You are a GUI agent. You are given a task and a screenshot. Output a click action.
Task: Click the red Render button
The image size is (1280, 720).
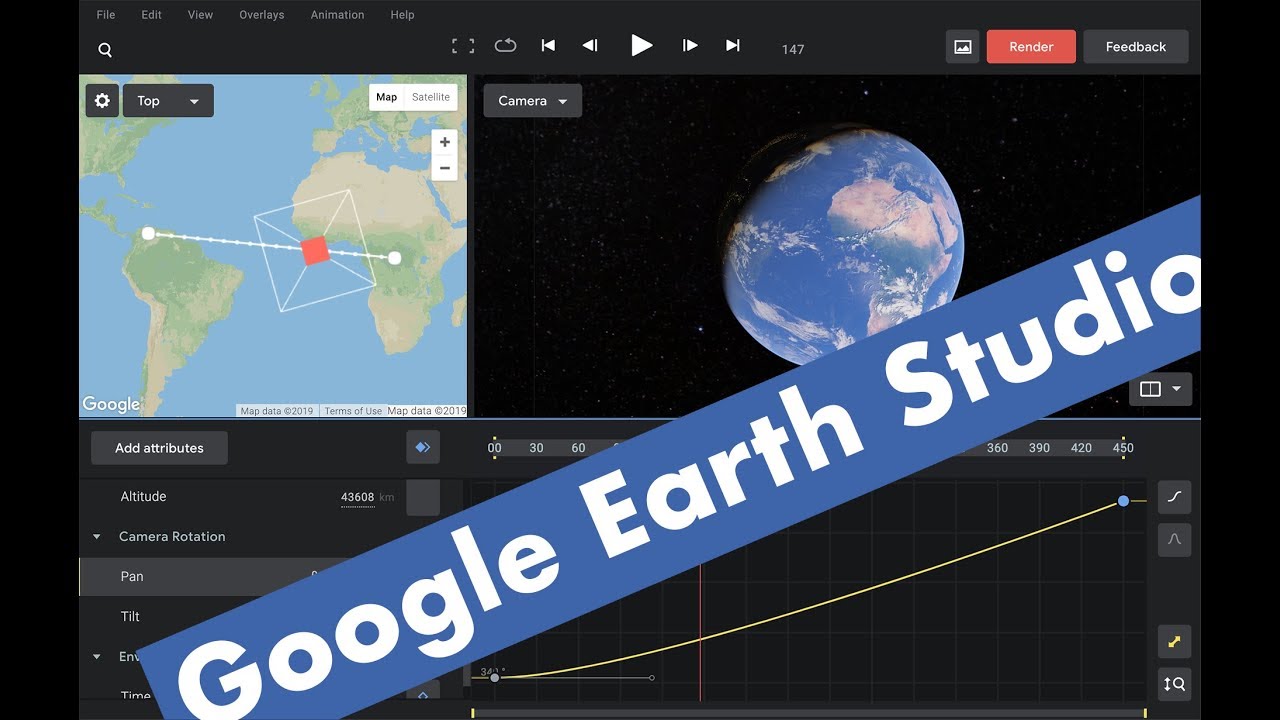click(1031, 47)
